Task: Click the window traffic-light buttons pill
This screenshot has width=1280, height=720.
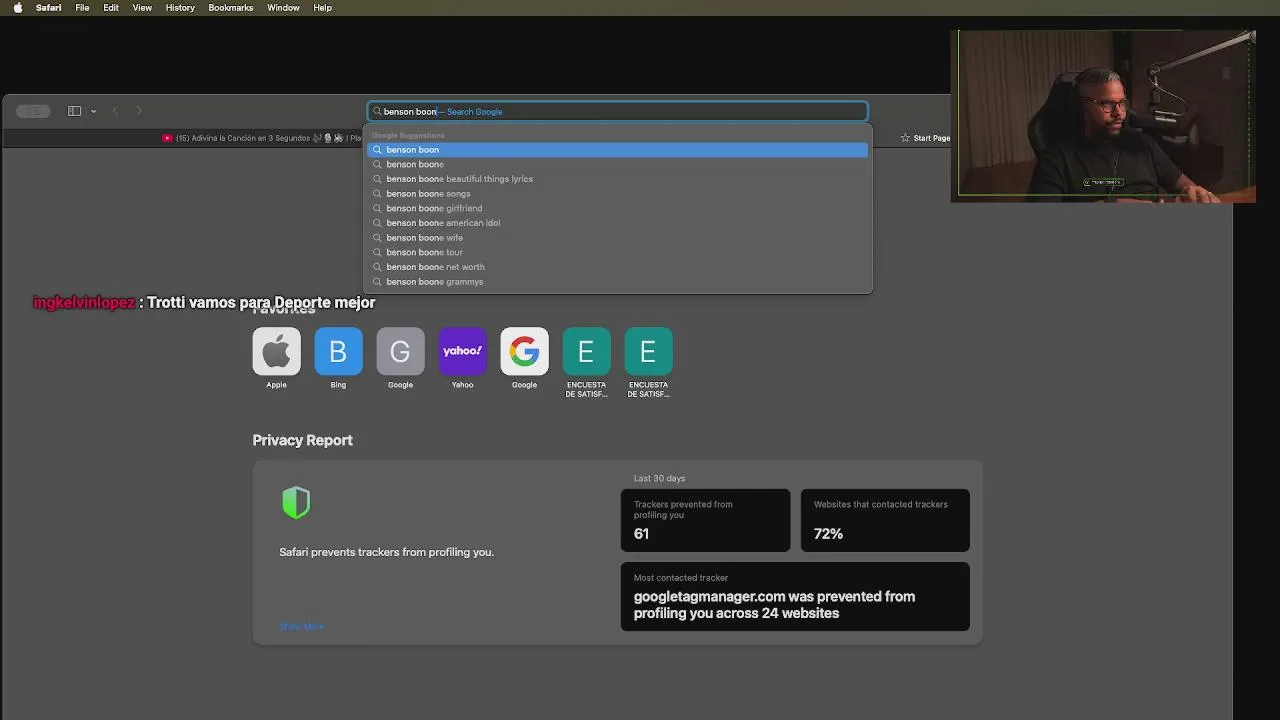Action: click(33, 111)
